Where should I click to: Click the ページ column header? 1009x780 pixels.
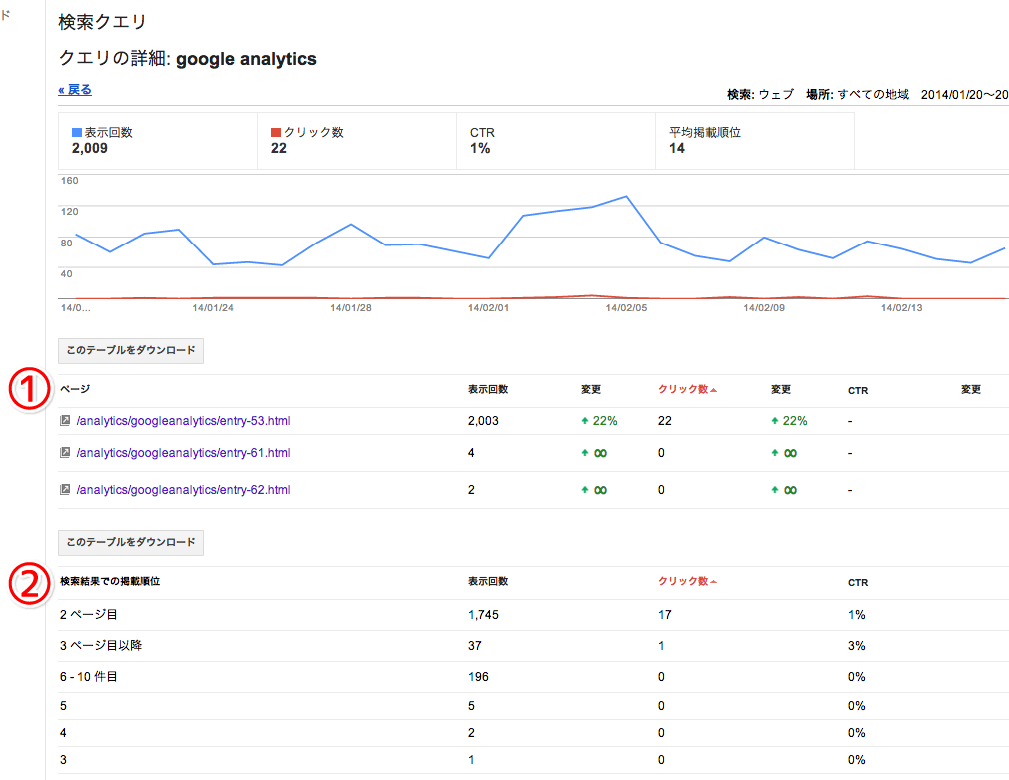(75, 389)
